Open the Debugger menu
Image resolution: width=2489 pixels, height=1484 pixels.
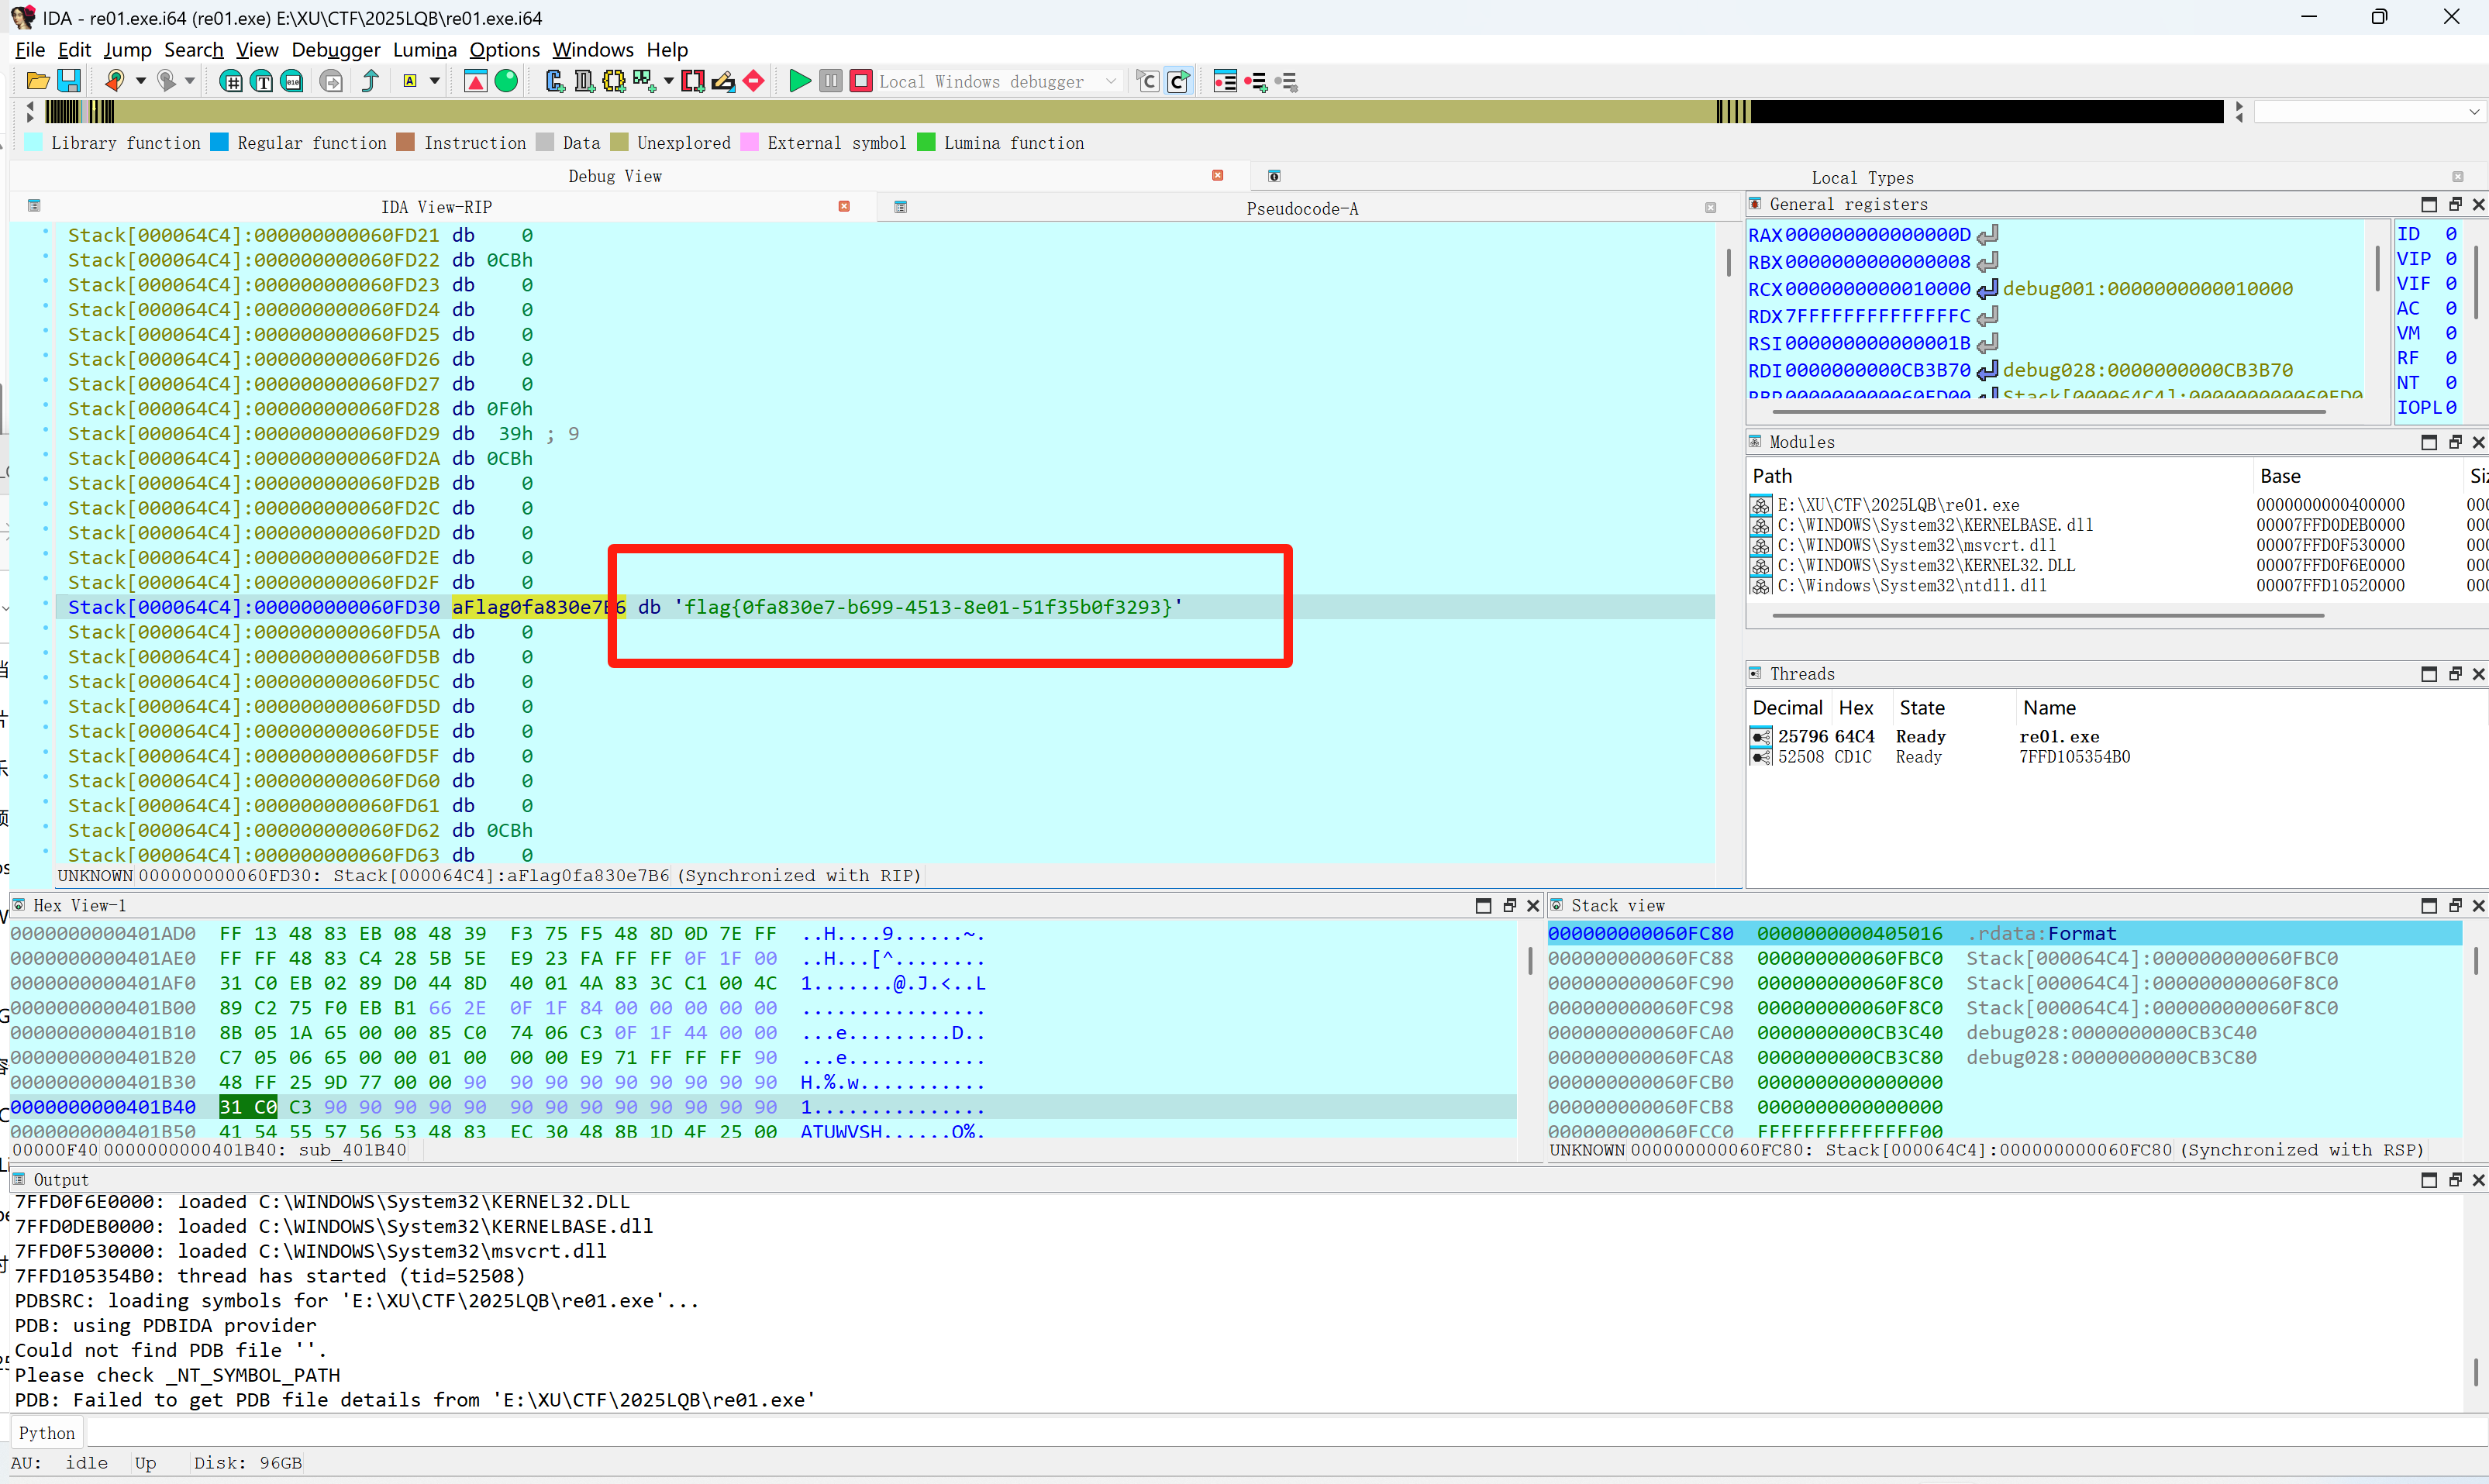click(x=336, y=50)
